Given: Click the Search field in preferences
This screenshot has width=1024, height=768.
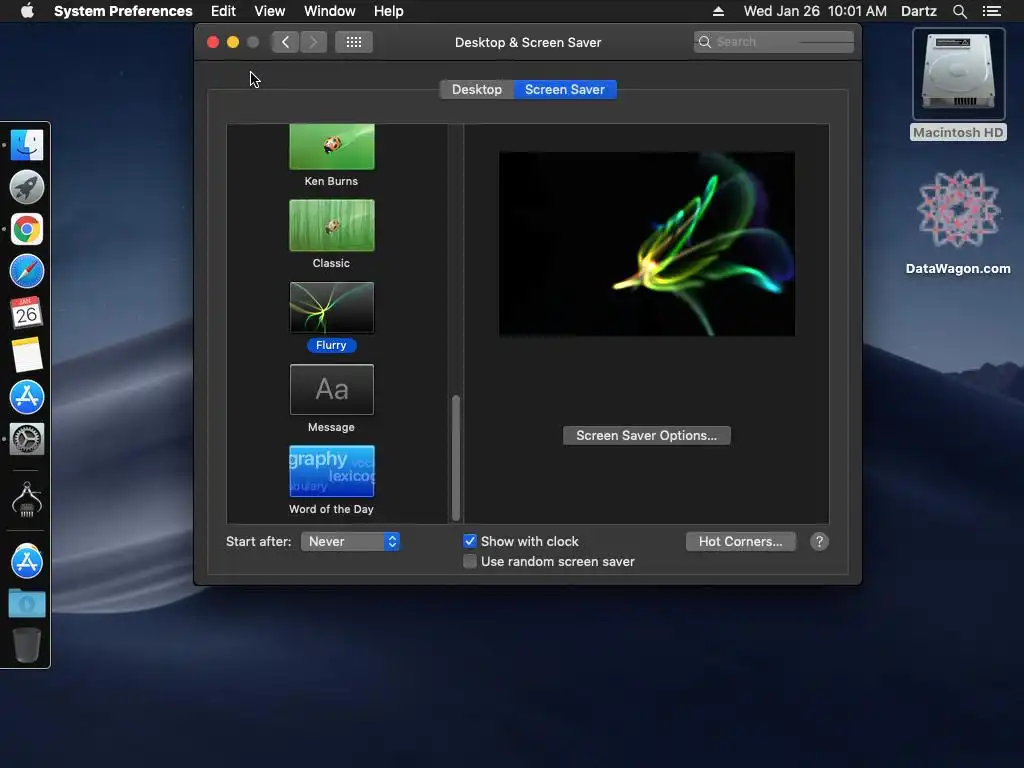Looking at the screenshot, I should (774, 42).
